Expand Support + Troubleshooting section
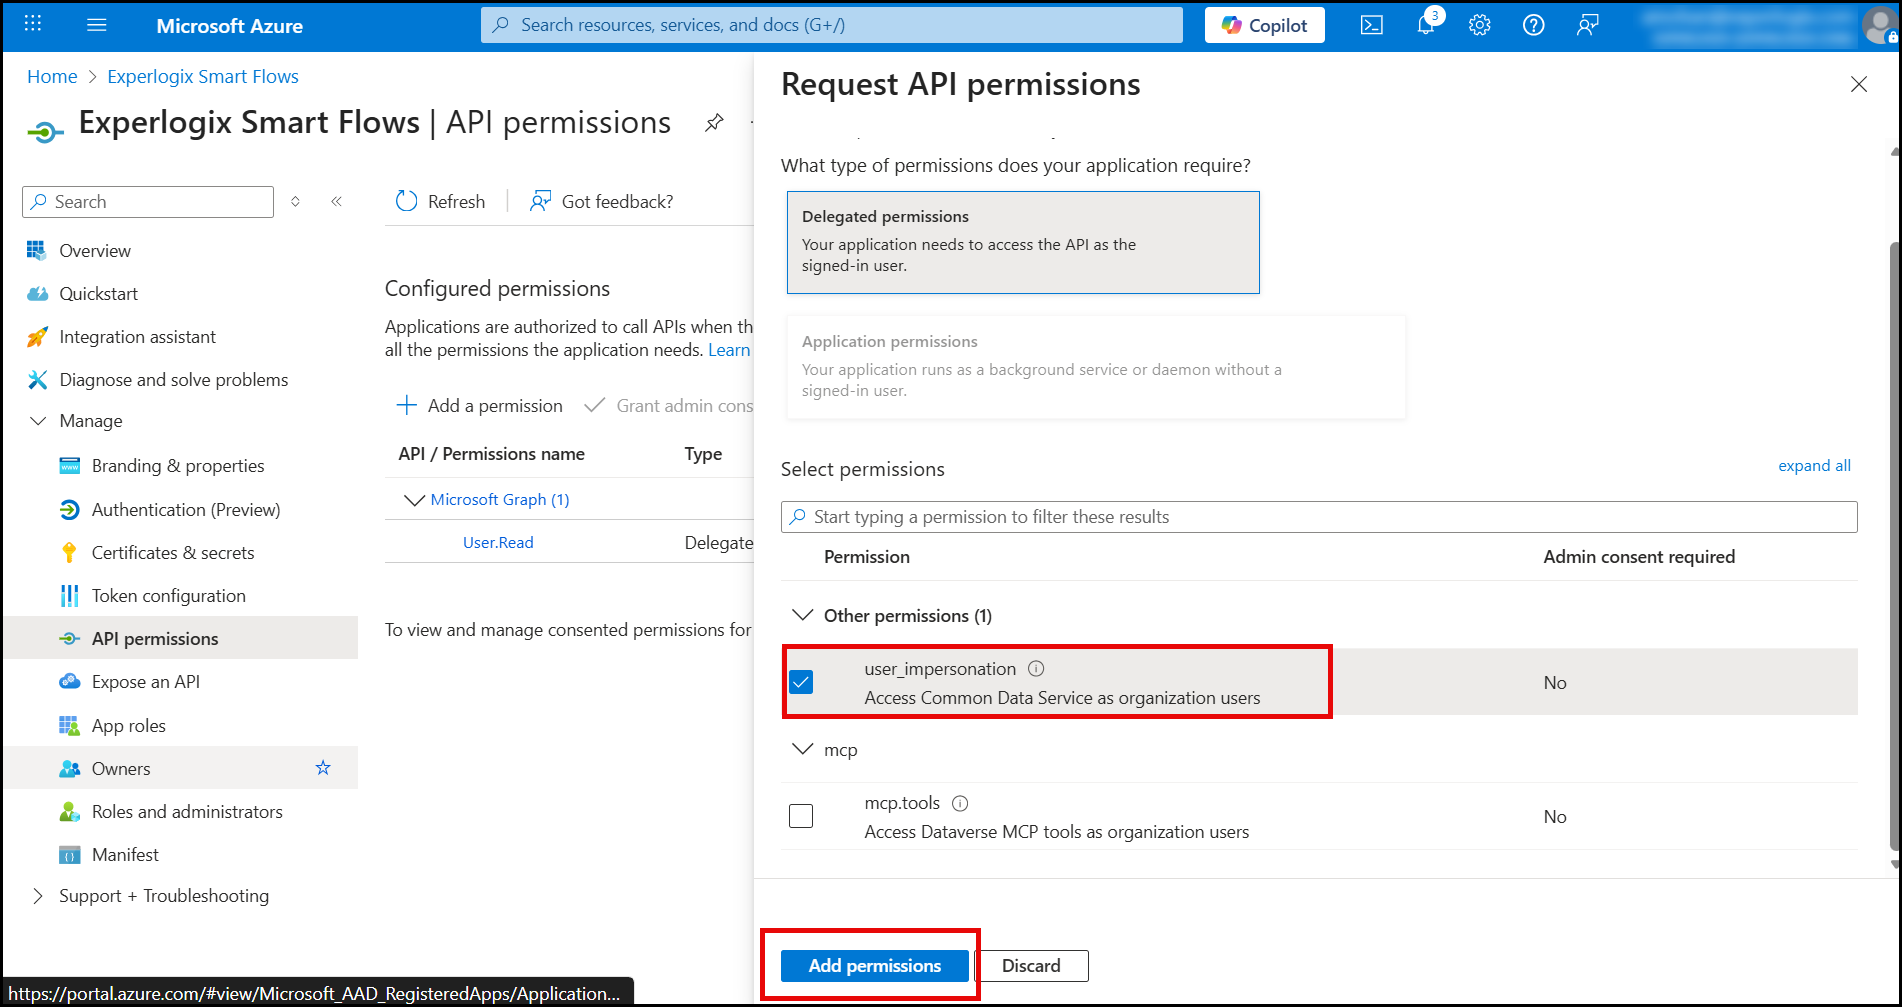 [38, 896]
